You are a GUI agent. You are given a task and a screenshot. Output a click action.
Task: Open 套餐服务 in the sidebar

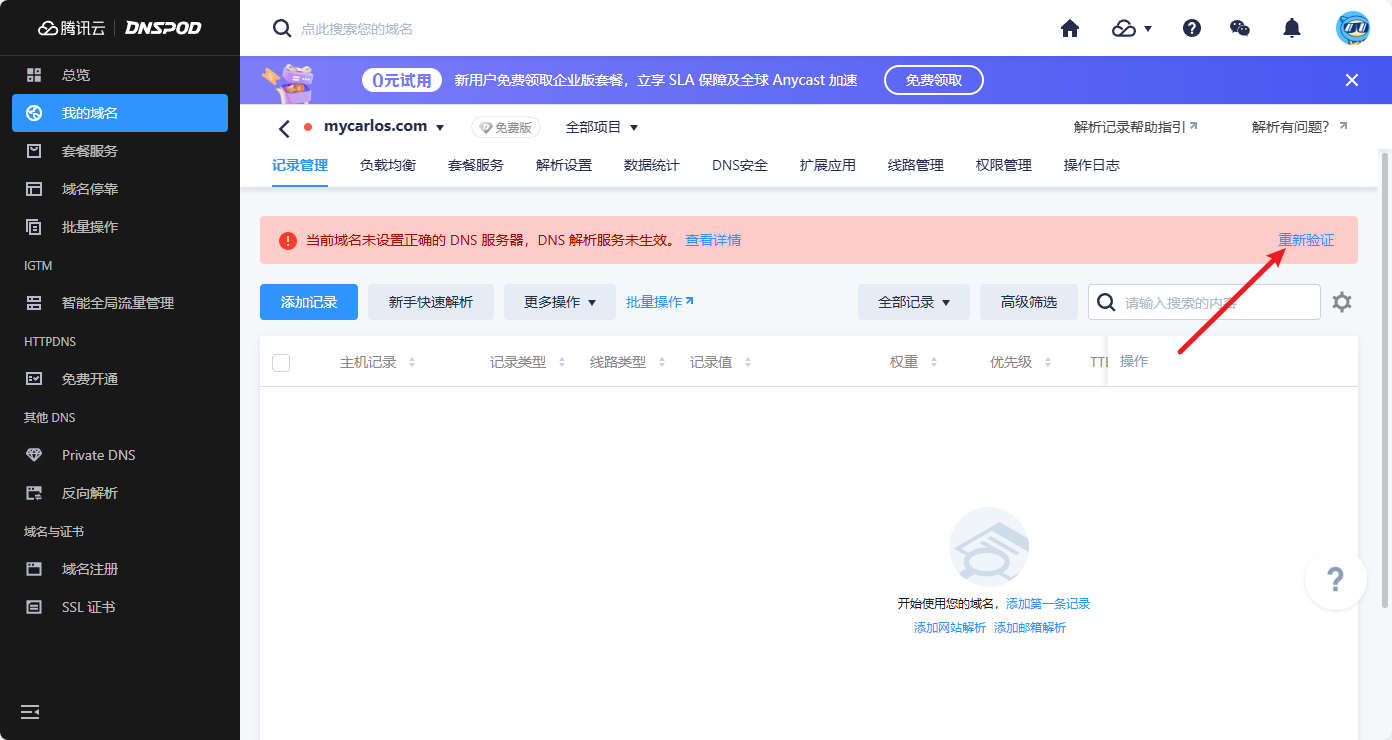(120, 151)
